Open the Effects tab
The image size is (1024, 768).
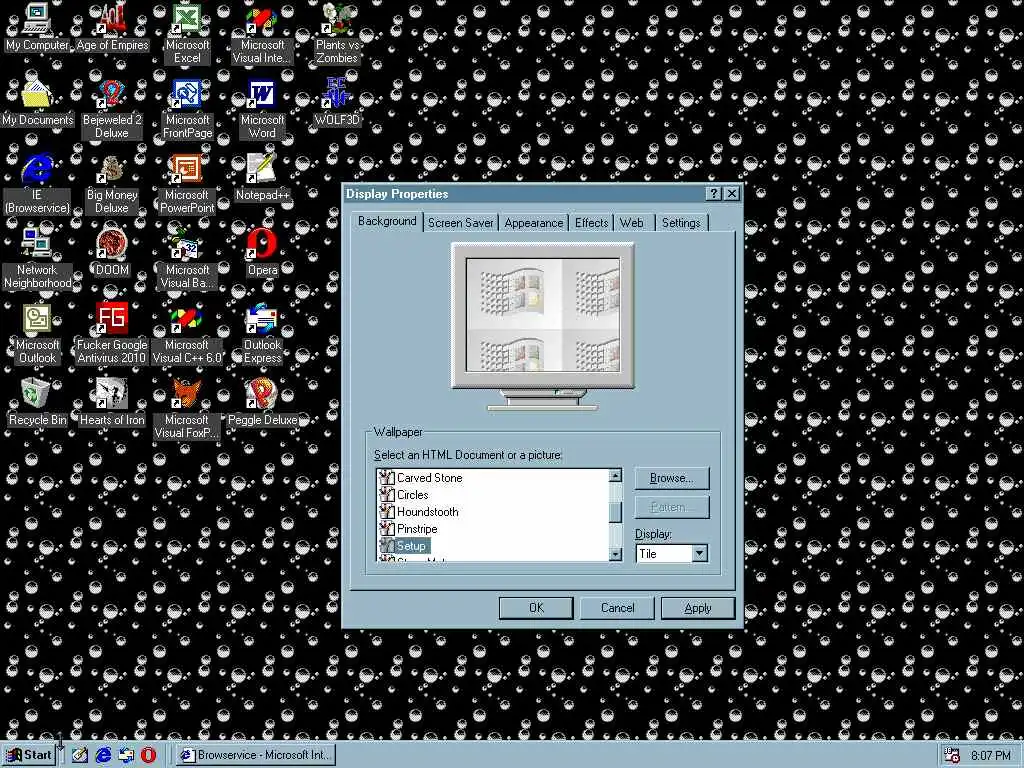tap(592, 223)
